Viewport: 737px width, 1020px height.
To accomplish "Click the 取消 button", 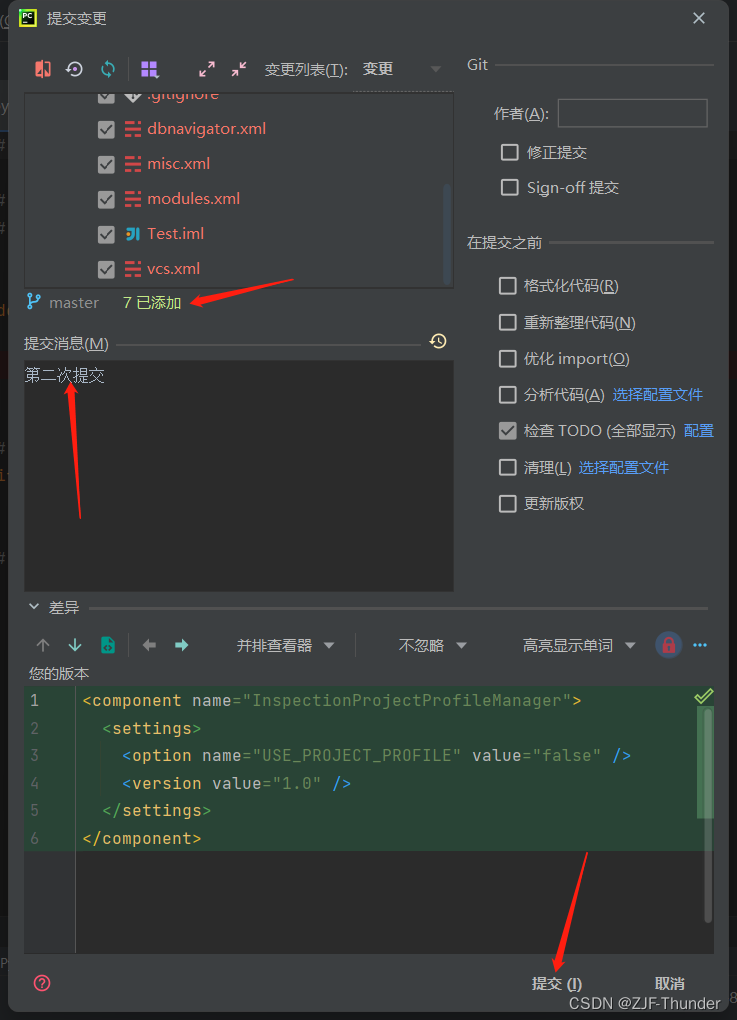I will (669, 983).
